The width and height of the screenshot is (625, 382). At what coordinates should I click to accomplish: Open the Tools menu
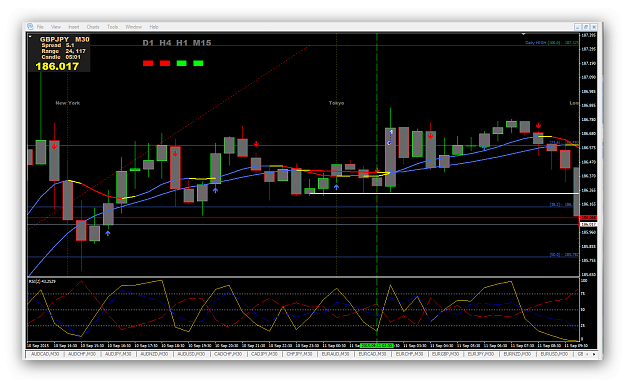point(112,27)
